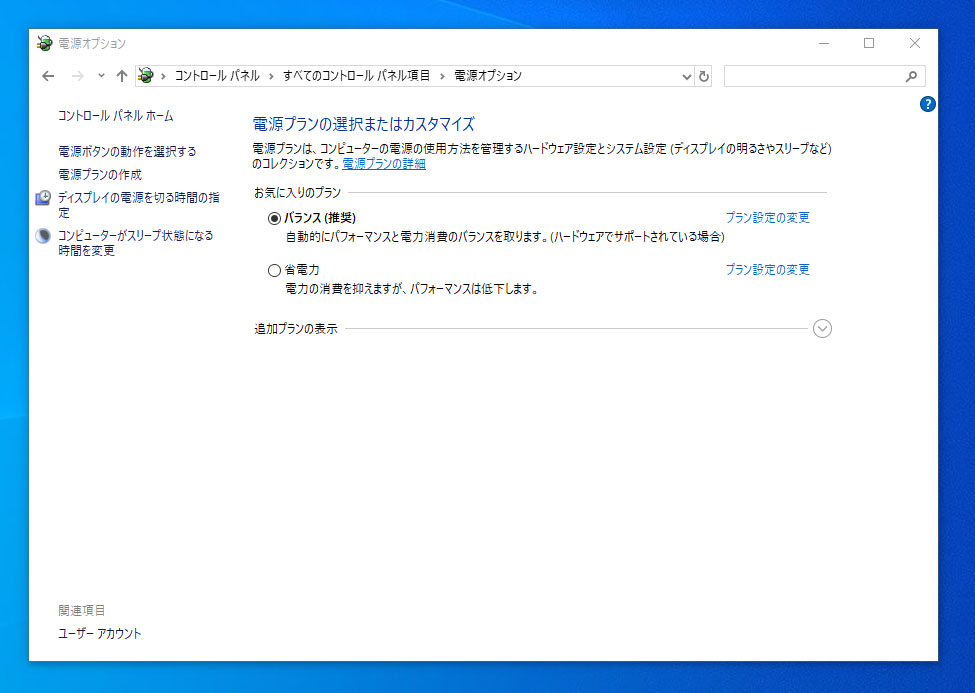Select the 省電力 power plan radio button
Viewport: 975px width, 693px height.
coord(274,271)
